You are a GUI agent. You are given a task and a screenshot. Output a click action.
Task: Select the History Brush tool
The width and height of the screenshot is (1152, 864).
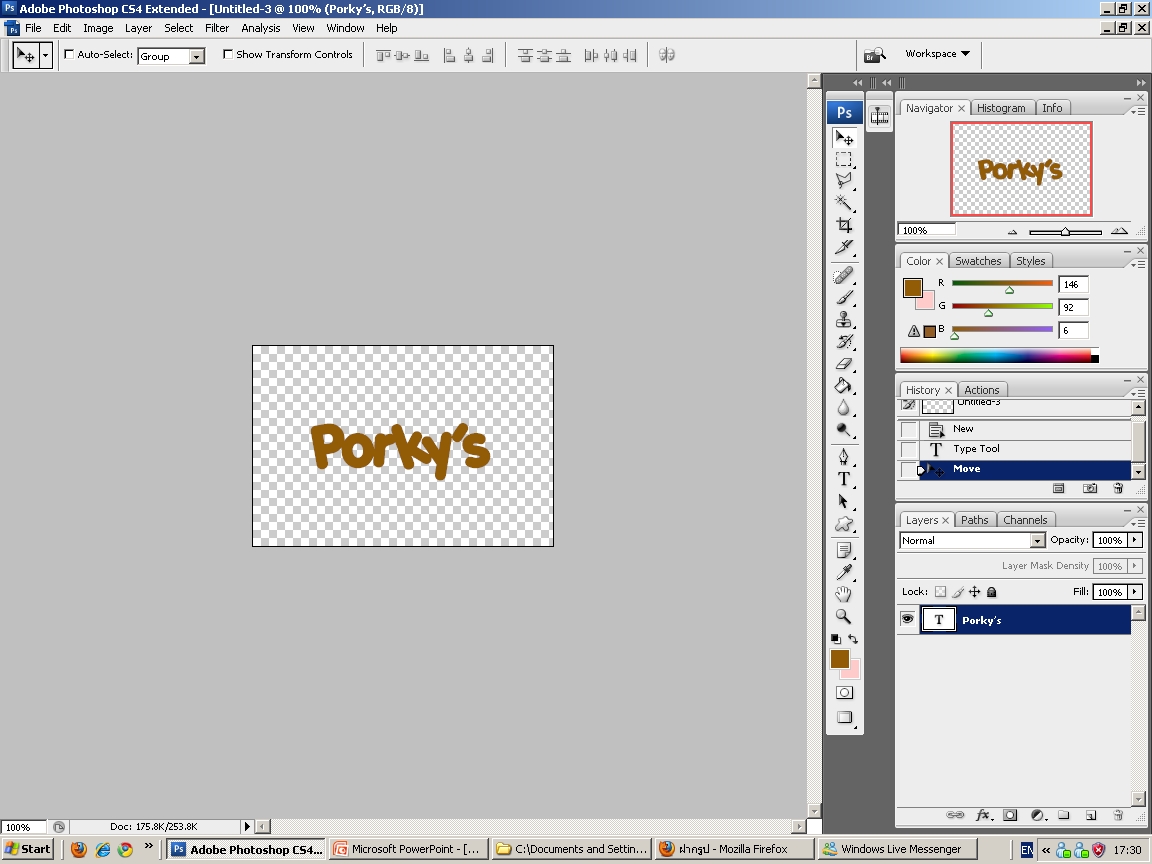[x=844, y=342]
